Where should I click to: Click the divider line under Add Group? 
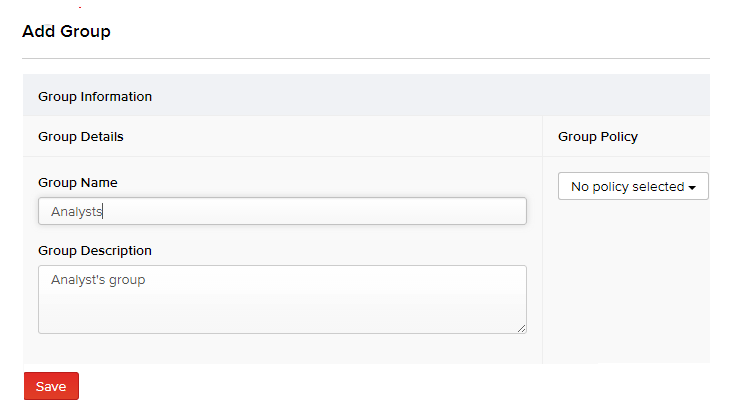[x=366, y=59]
